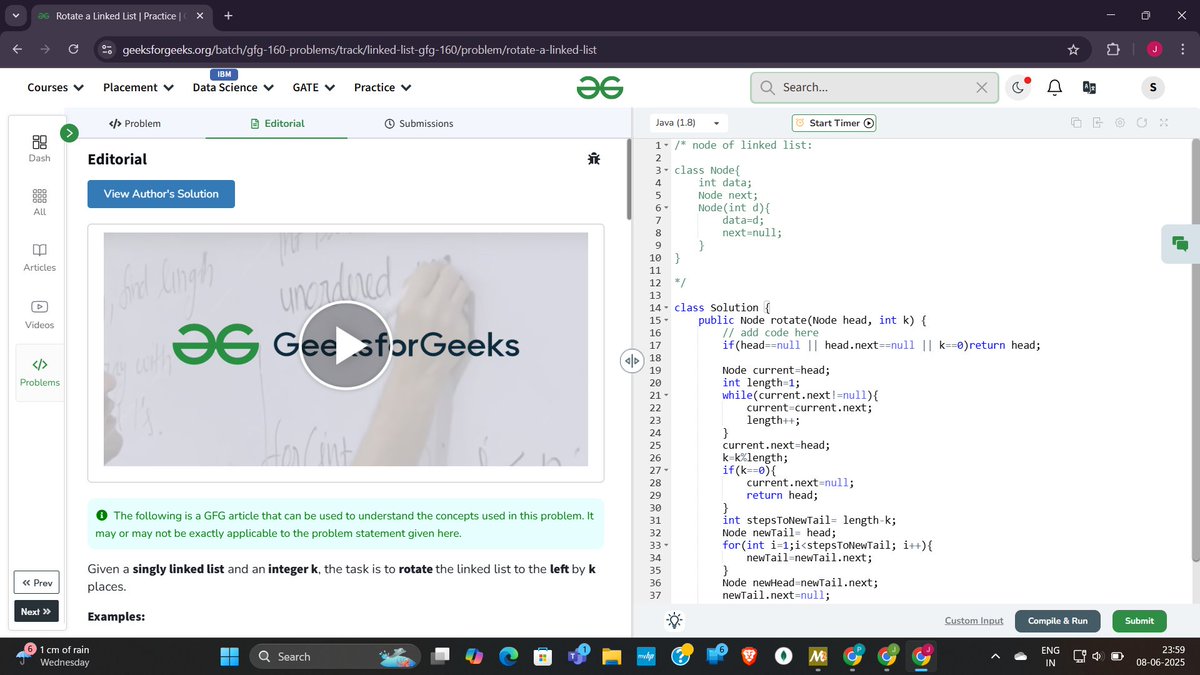Open the code editor settings gear
Viewport: 1200px width, 675px height.
[x=1119, y=123]
